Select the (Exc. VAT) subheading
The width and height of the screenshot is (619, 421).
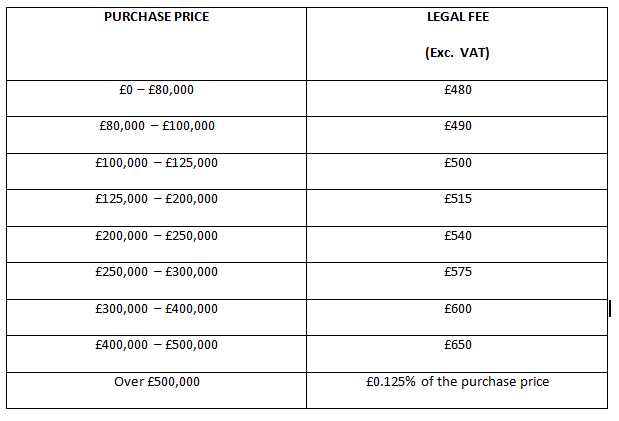pyautogui.click(x=457, y=53)
